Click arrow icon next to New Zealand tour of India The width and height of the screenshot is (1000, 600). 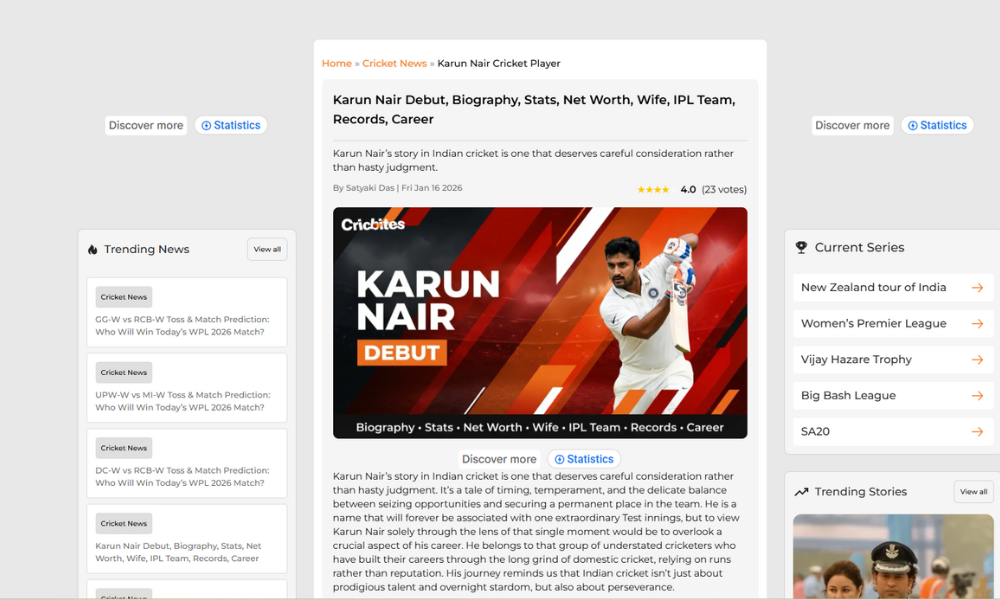point(977,288)
